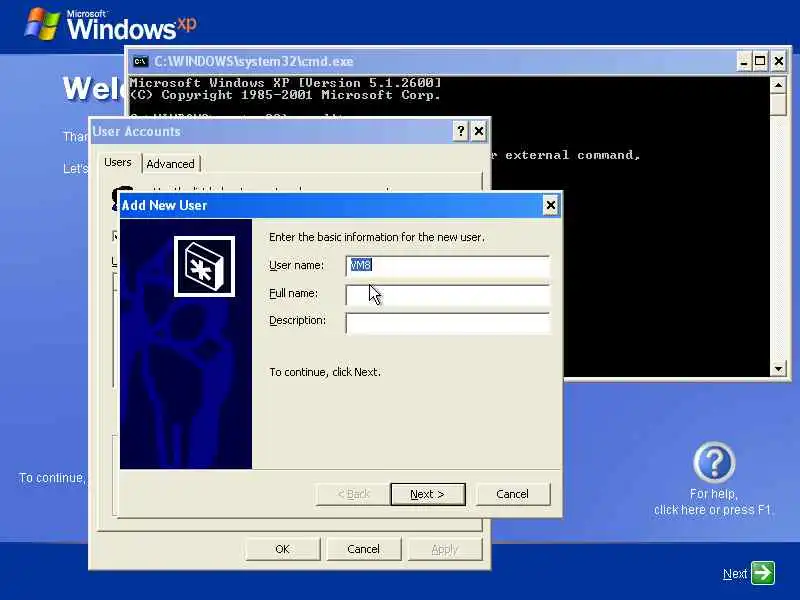Click into the Description field

[x=447, y=322]
